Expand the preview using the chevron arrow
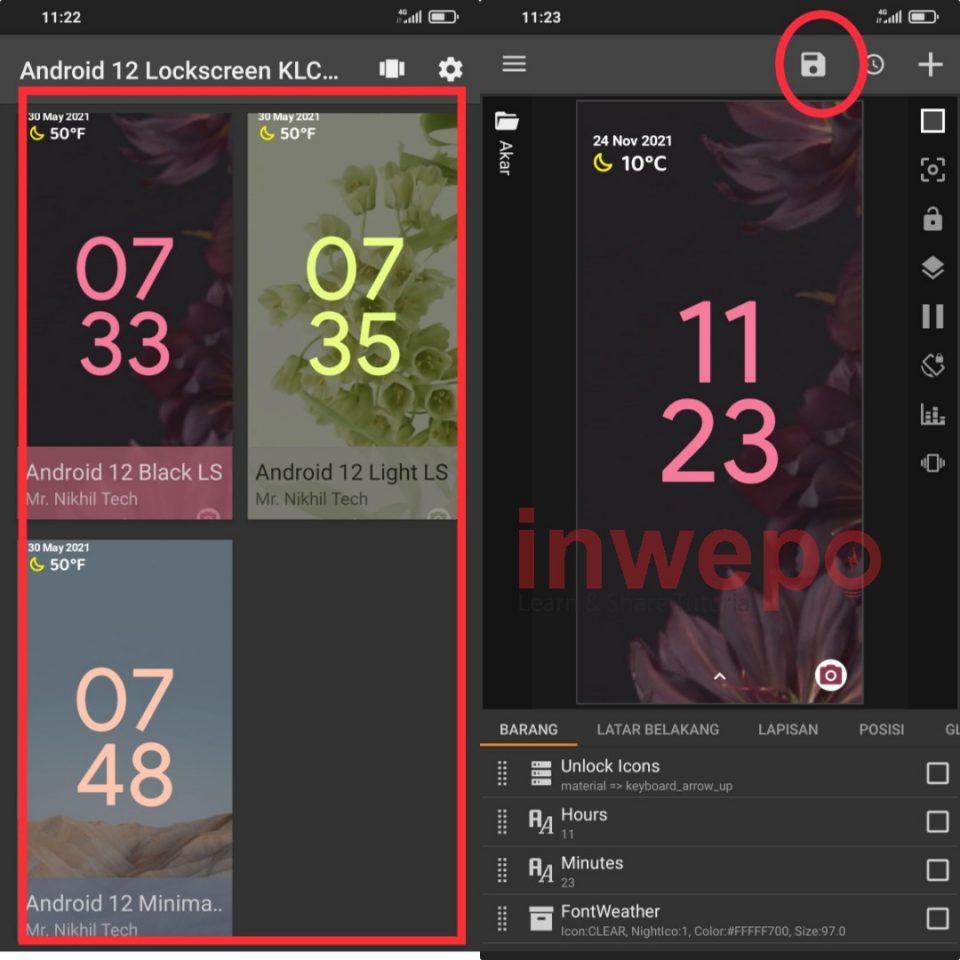This screenshot has height=960, width=960. point(719,676)
